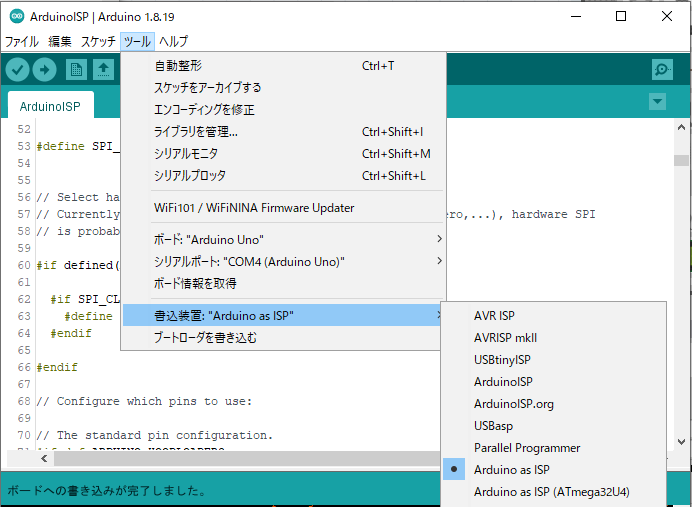Click the New sketch file icon
The height and width of the screenshot is (507, 692).
[76, 69]
